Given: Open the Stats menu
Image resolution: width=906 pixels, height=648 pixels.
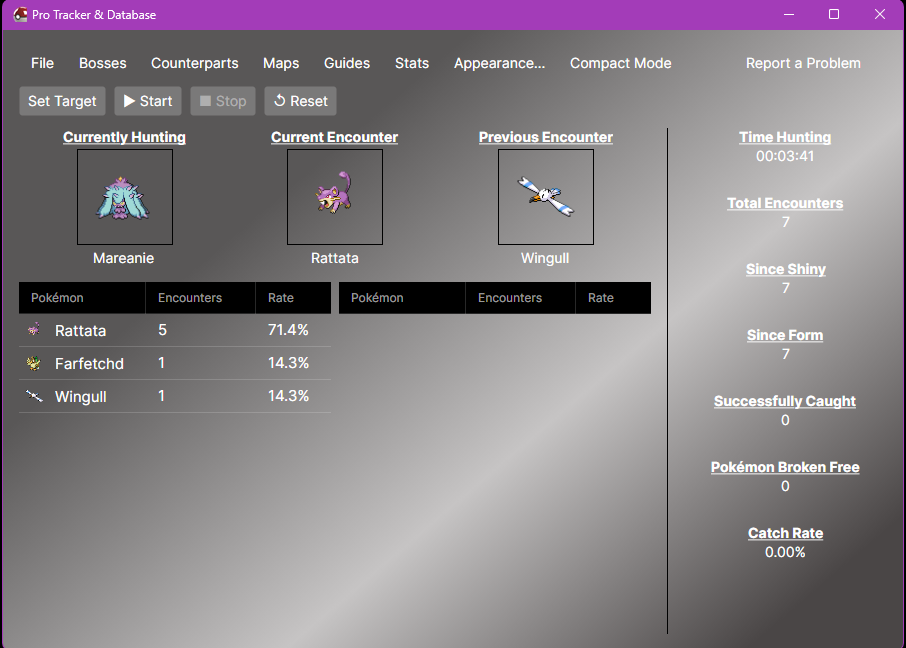Looking at the screenshot, I should (412, 63).
